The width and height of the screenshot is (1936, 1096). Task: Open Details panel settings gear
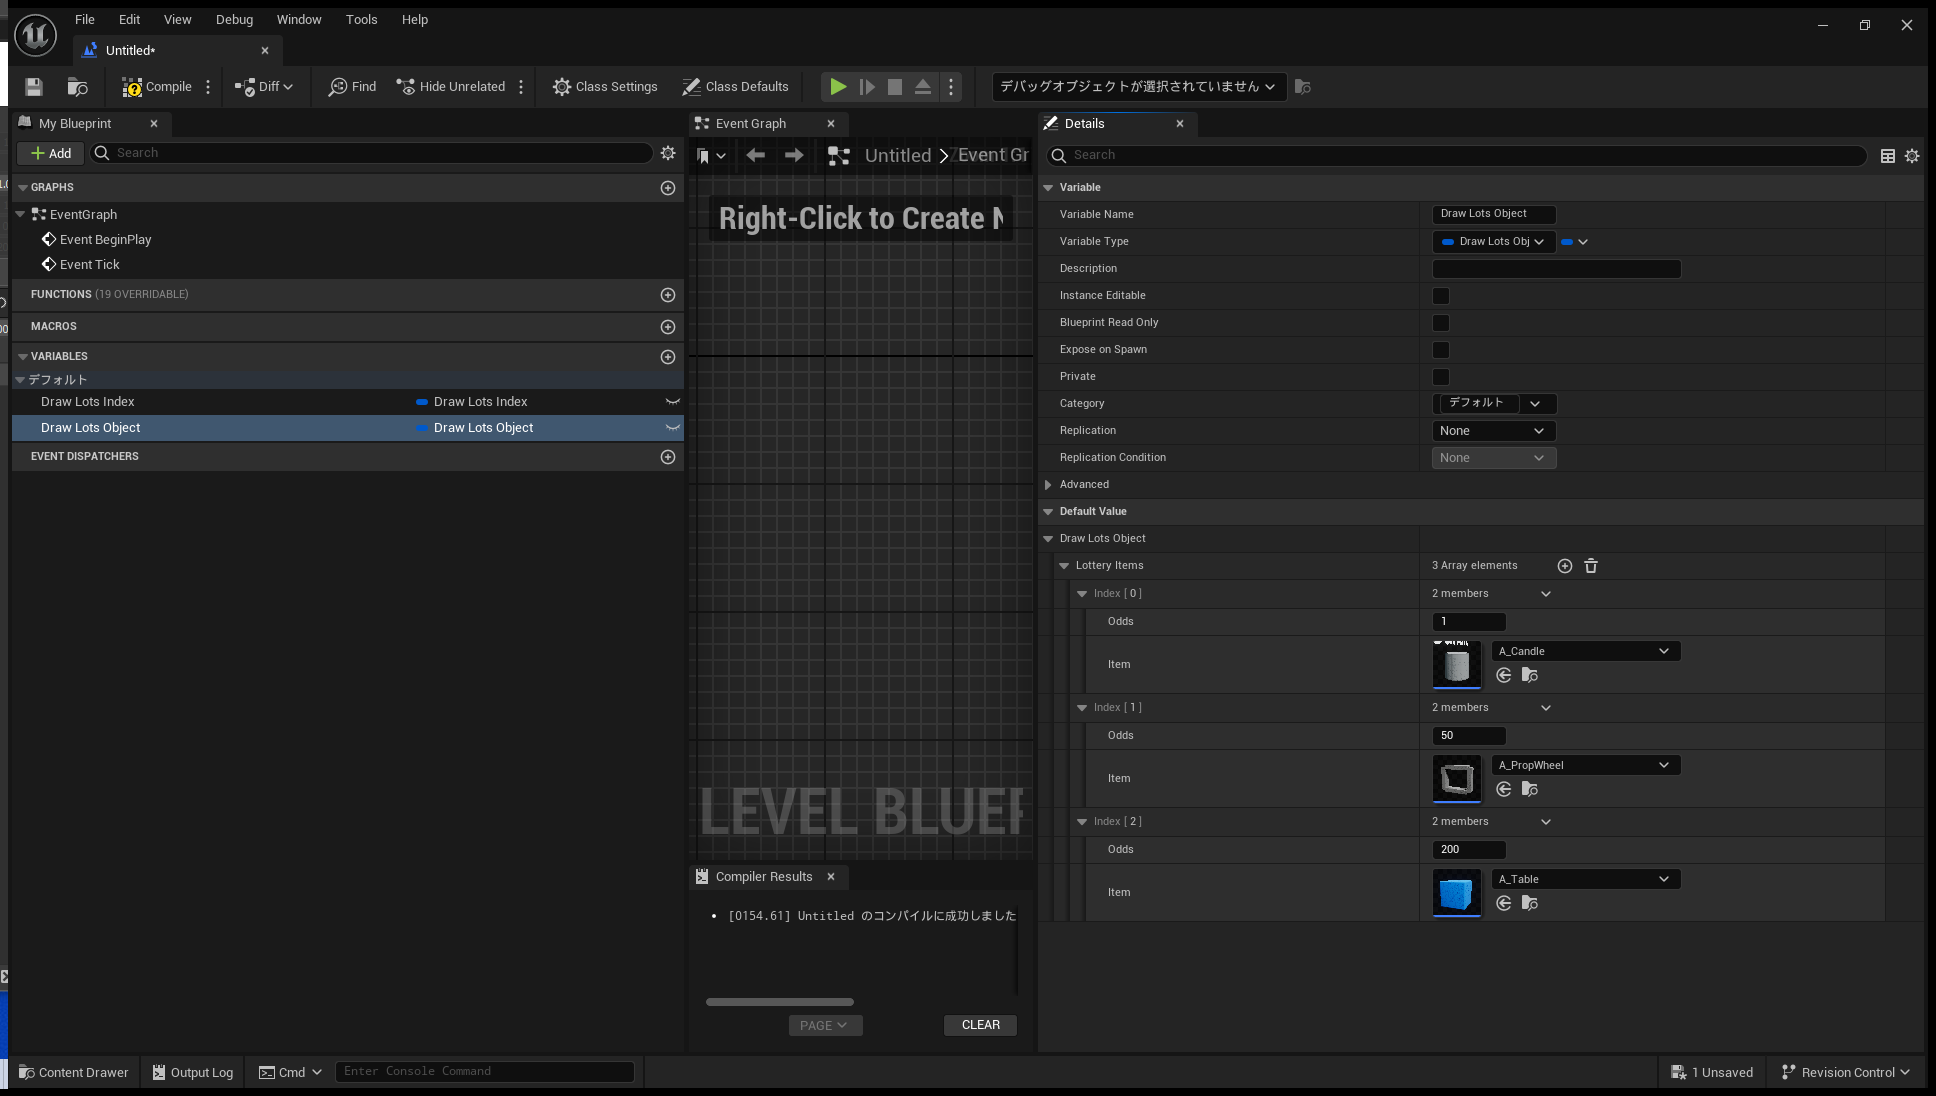pyautogui.click(x=1912, y=156)
